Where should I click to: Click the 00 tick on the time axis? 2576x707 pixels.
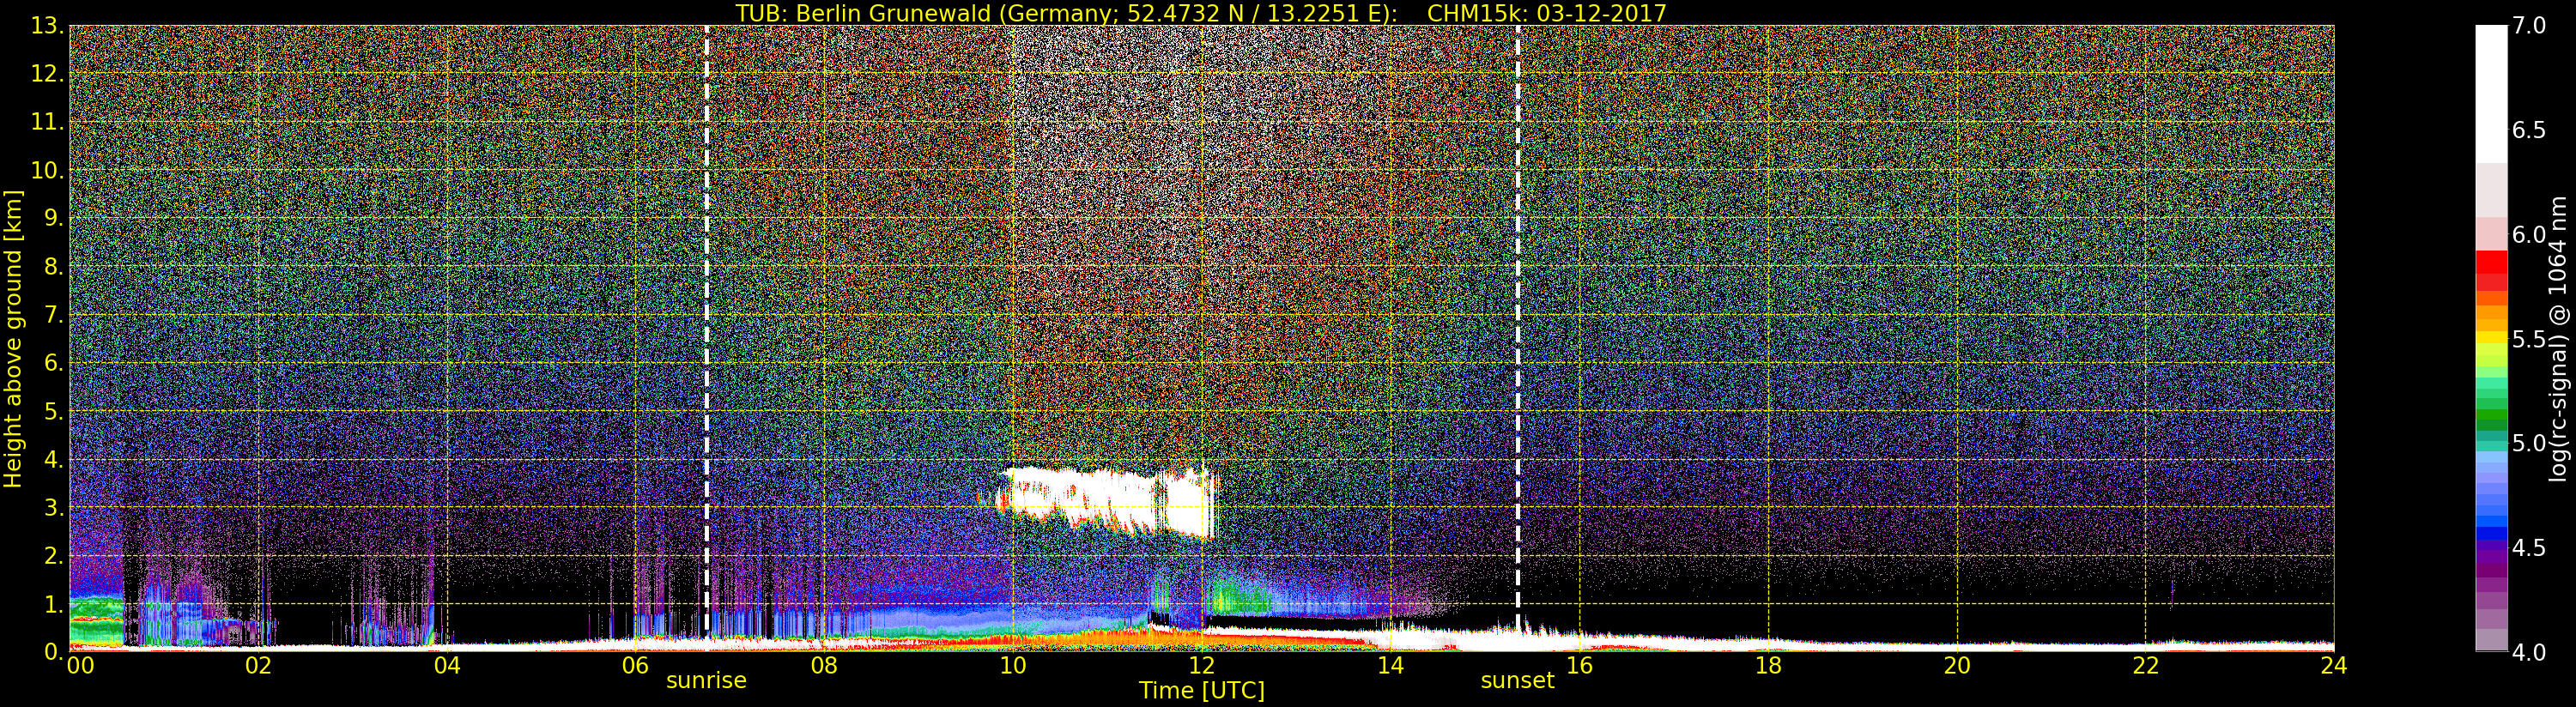click(80, 666)
